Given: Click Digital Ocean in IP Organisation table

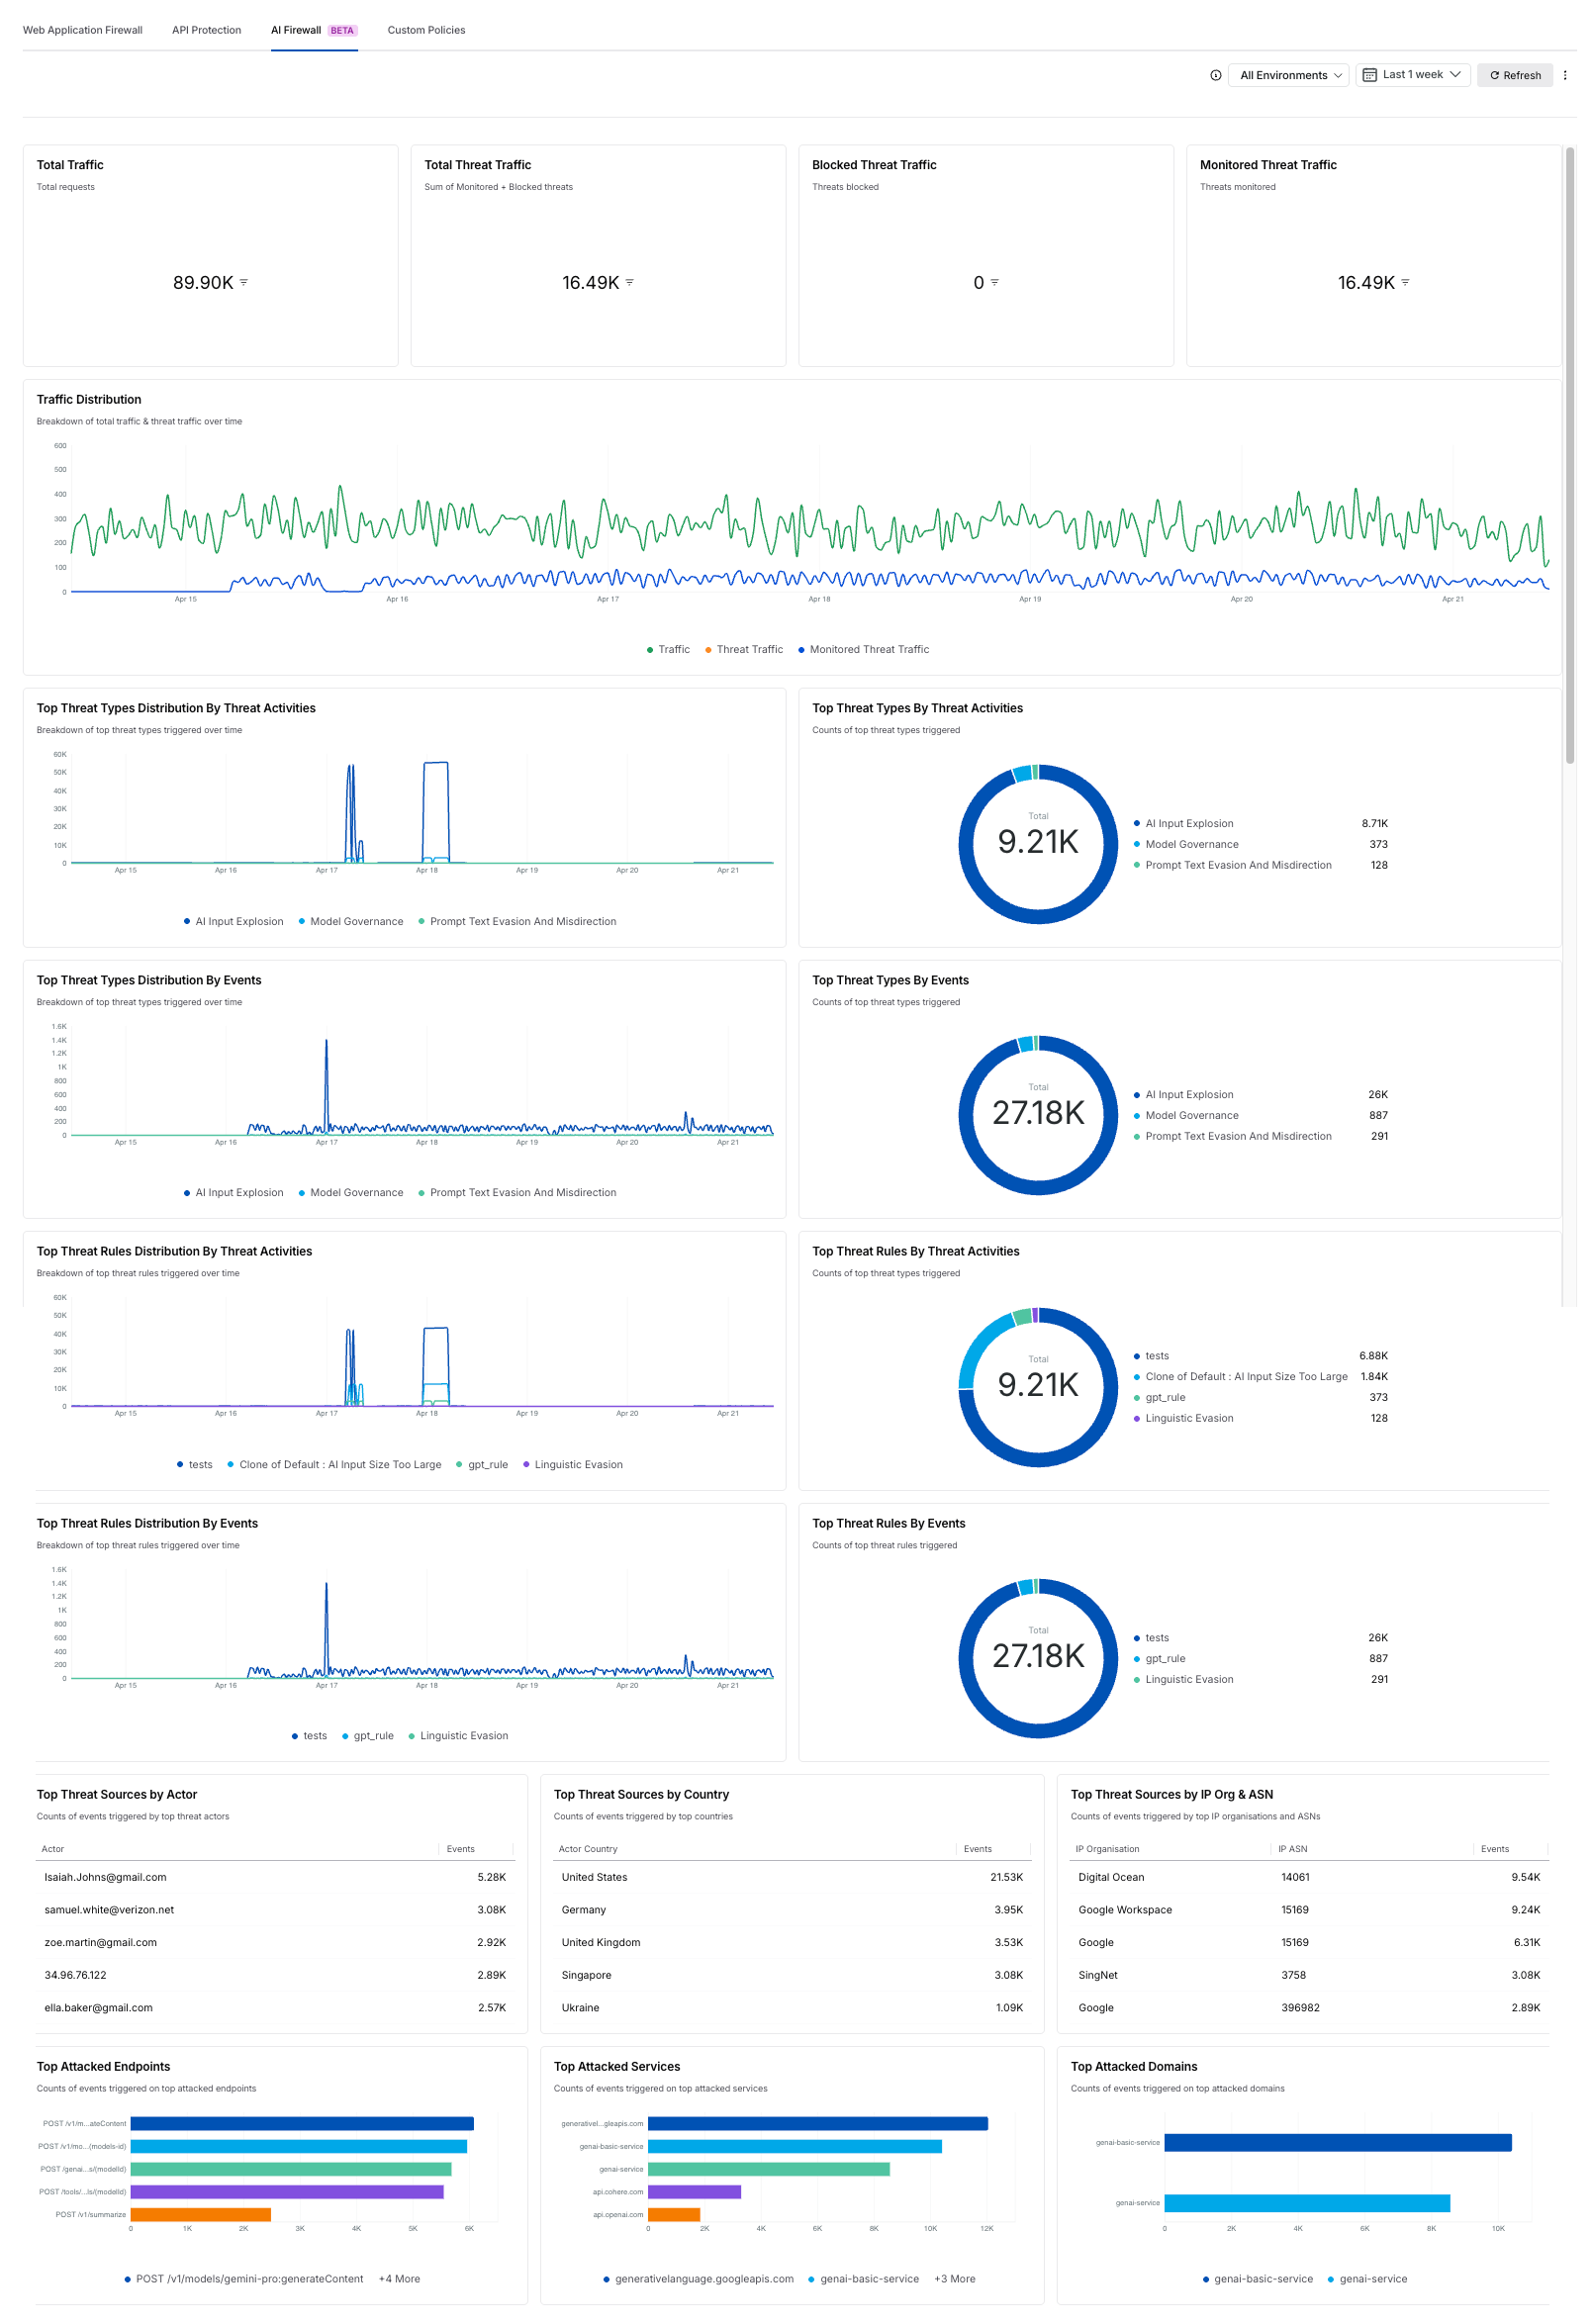Looking at the screenshot, I should point(1111,1878).
